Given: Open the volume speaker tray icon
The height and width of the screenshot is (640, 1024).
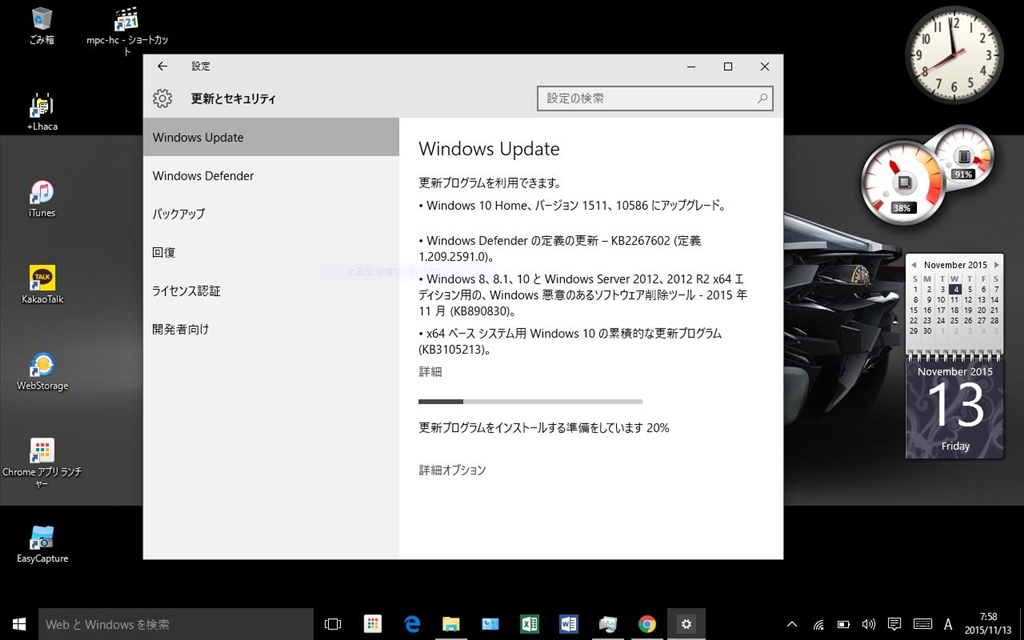Looking at the screenshot, I should [x=868, y=624].
